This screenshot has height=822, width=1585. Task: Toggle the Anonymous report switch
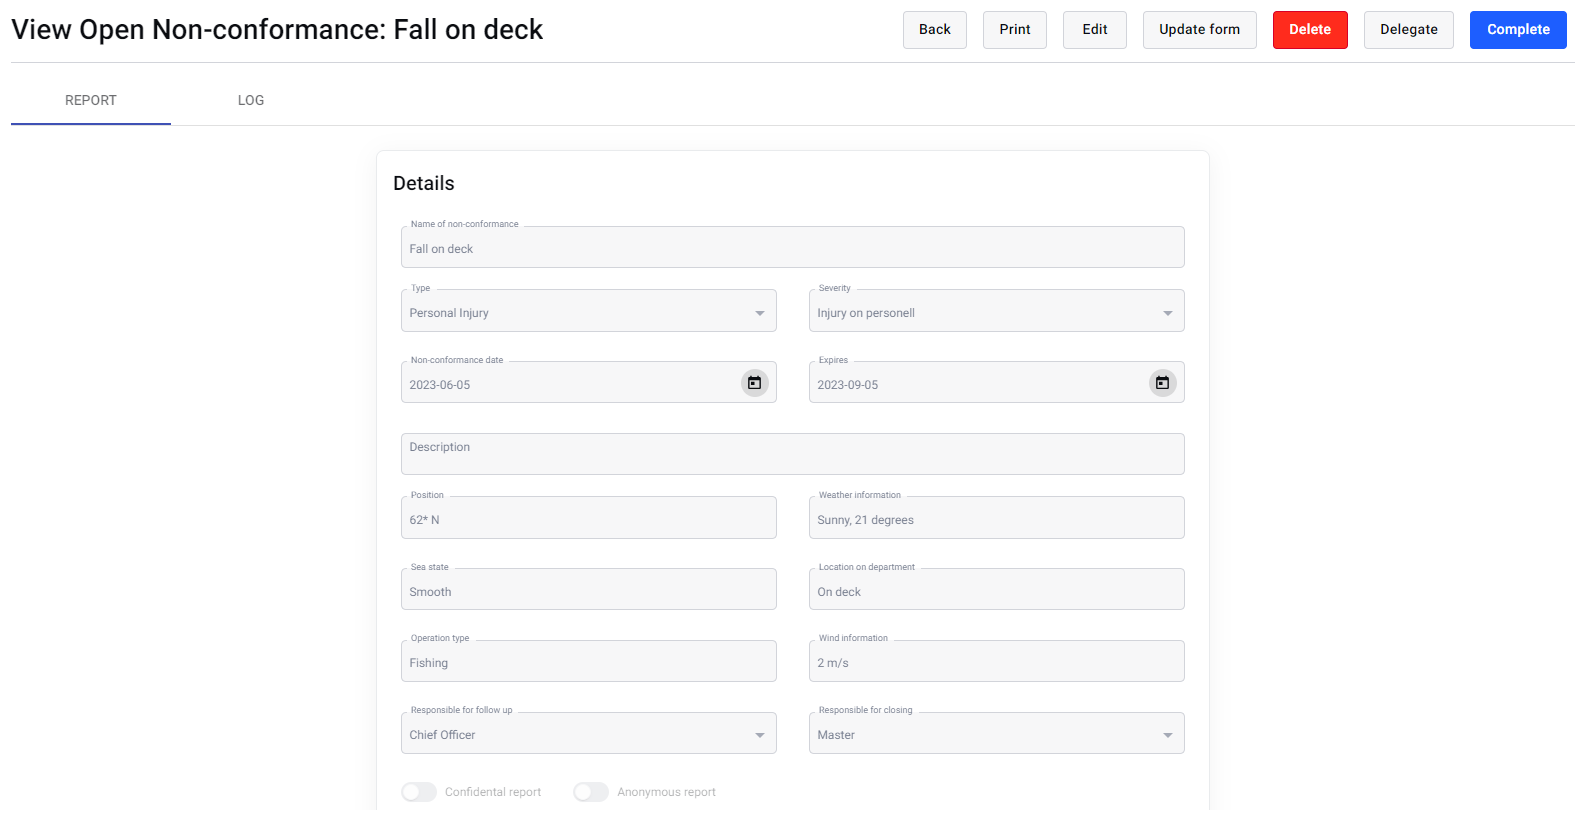tap(591, 792)
